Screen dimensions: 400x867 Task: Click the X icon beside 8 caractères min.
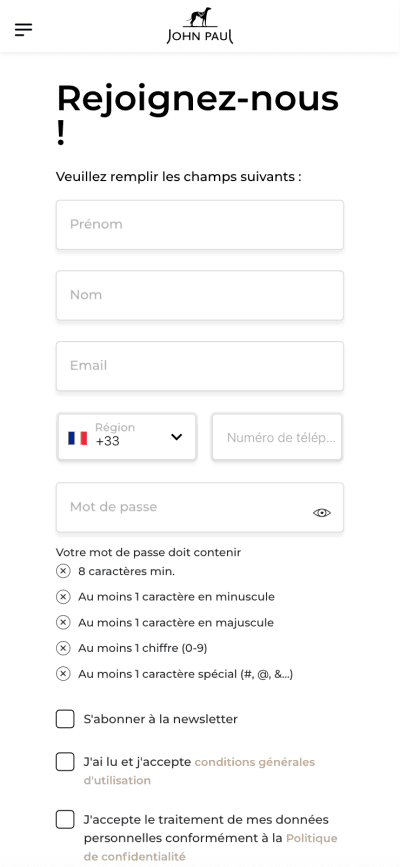click(63, 571)
